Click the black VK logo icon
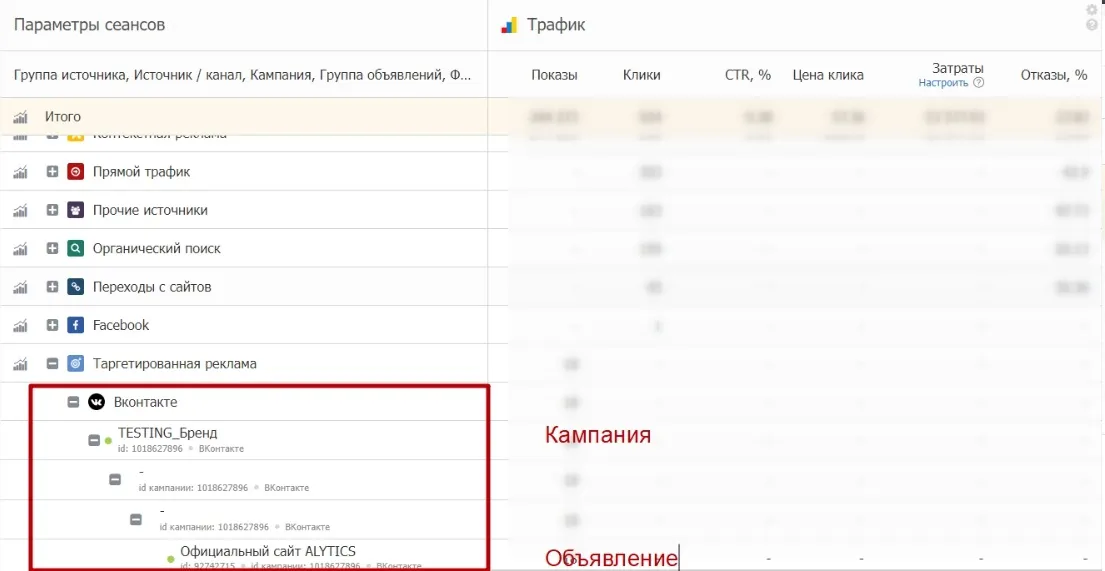 (96, 402)
